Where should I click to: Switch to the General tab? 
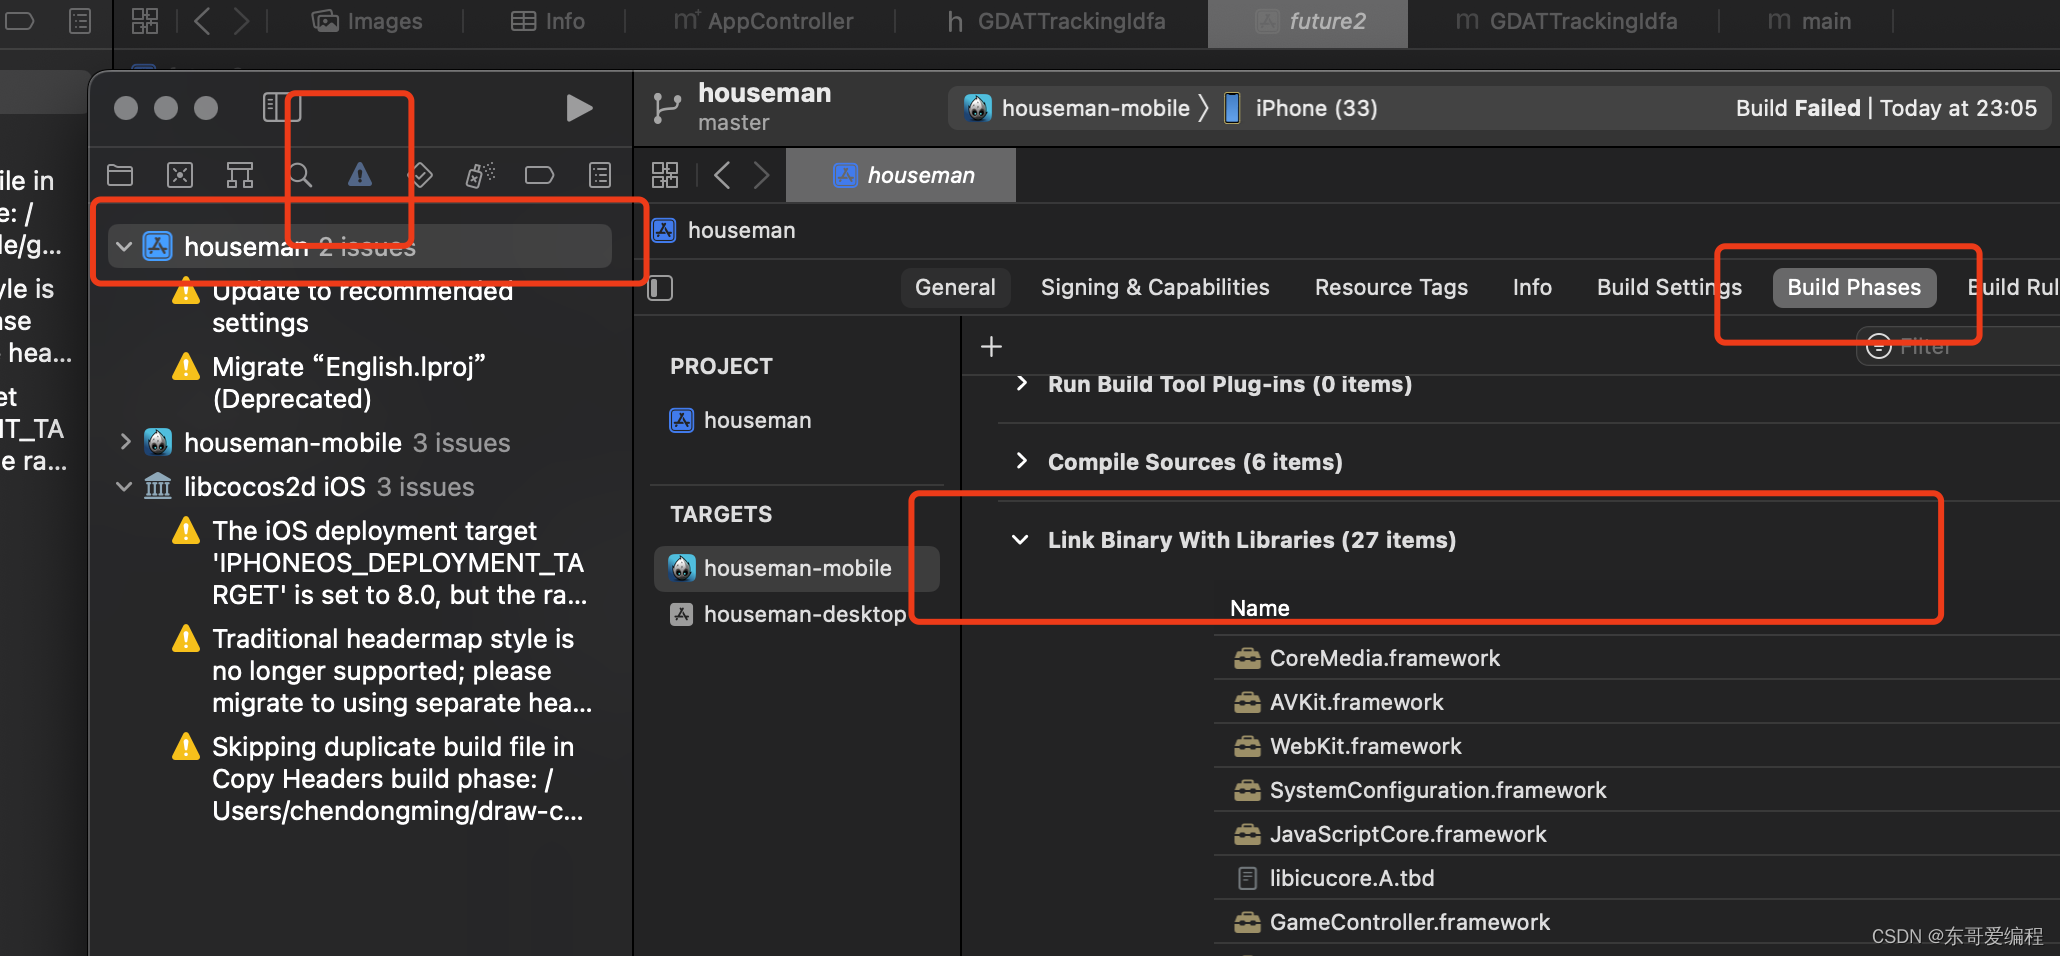(955, 288)
